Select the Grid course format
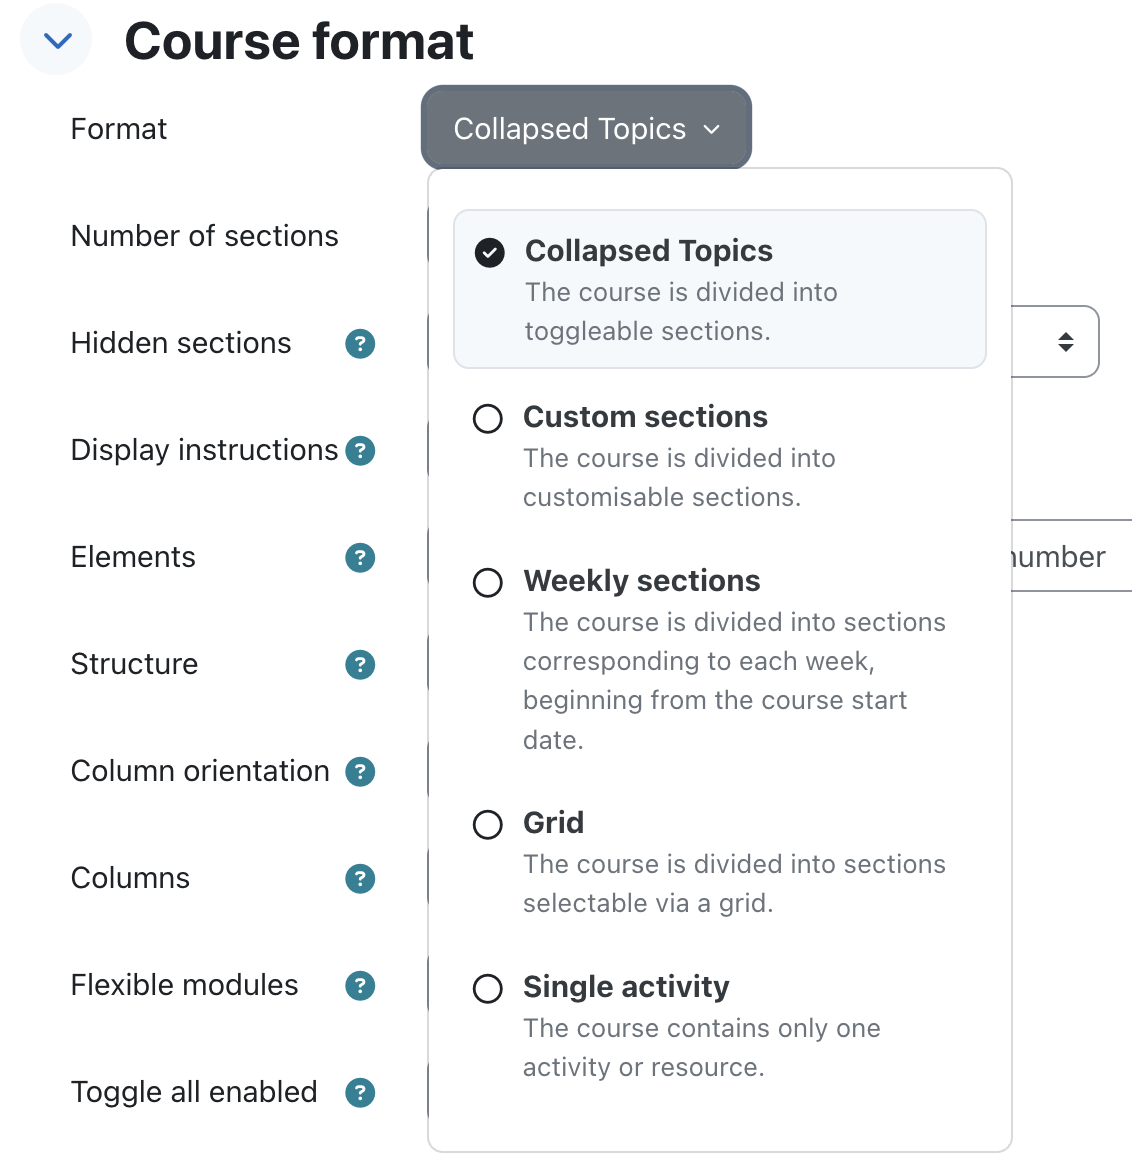Viewport: 1132px width, 1160px height. [x=487, y=825]
